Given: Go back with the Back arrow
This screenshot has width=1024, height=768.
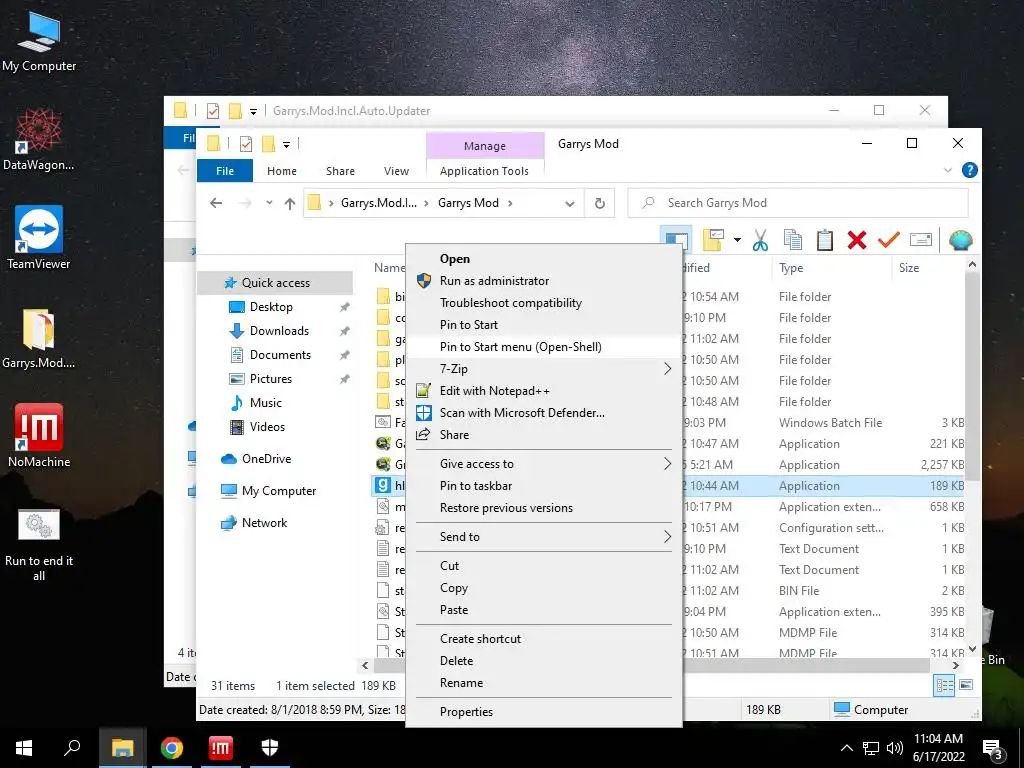Looking at the screenshot, I should pos(216,203).
